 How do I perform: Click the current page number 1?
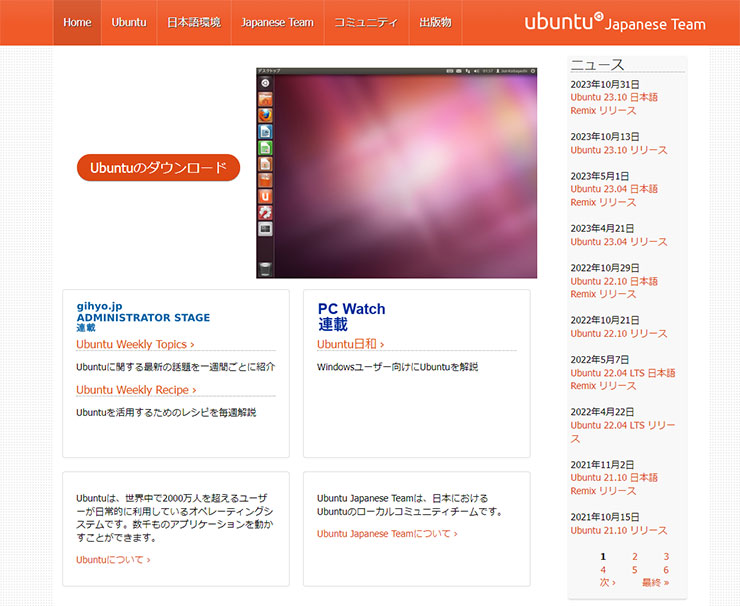tap(603, 556)
